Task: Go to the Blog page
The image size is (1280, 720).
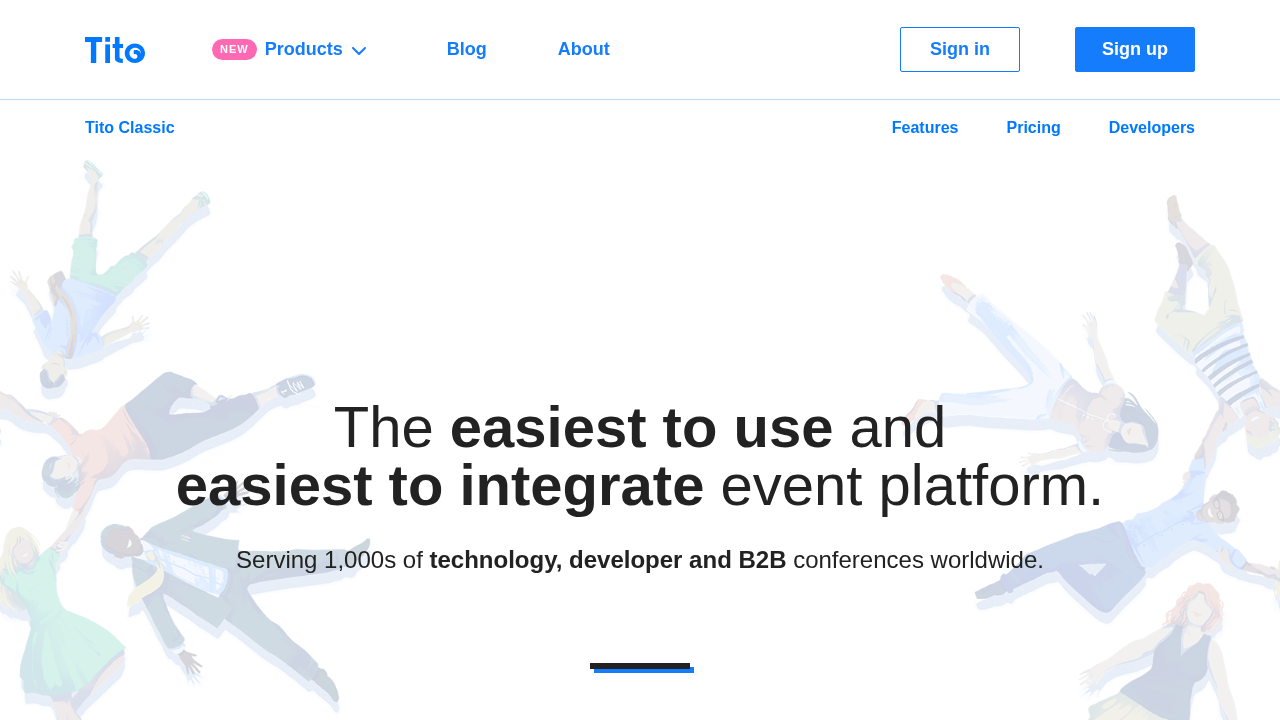Action: coord(467,49)
